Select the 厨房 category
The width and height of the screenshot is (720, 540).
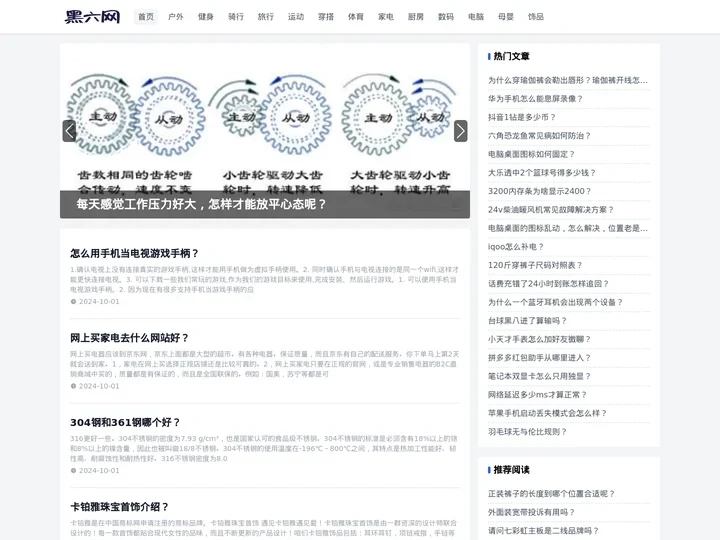point(416,17)
